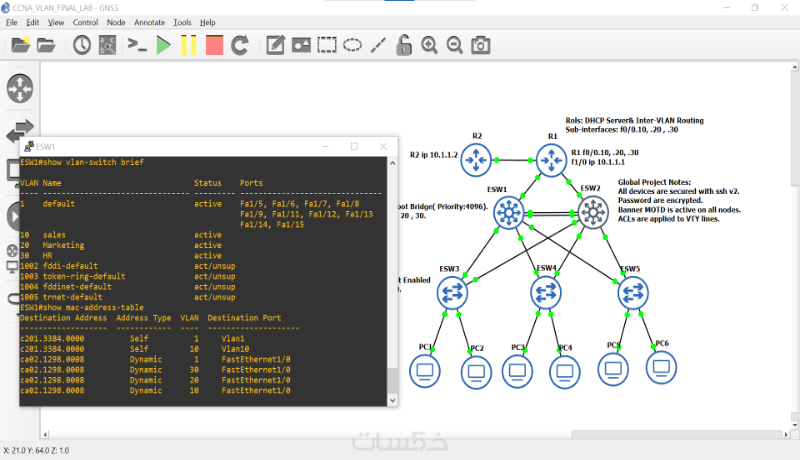
Task: Toggle the lock items padlock icon
Action: tap(404, 45)
